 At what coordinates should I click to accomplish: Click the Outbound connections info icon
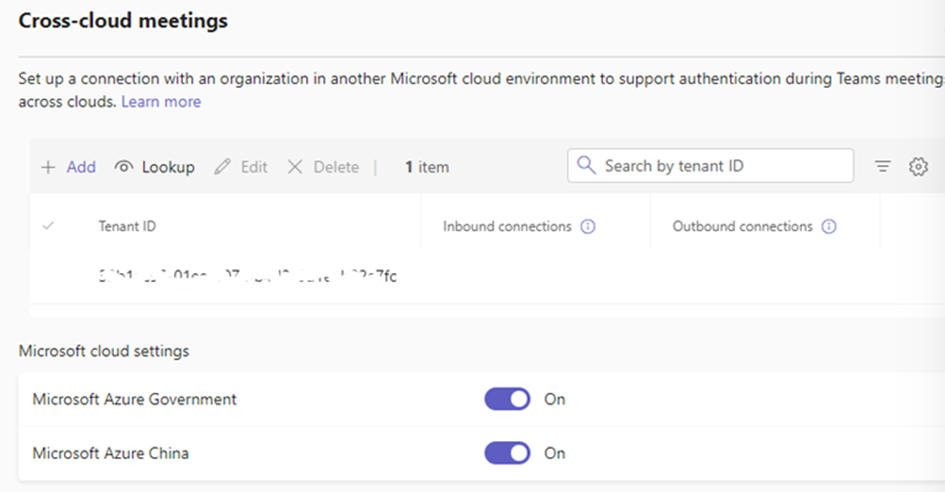pos(829,227)
